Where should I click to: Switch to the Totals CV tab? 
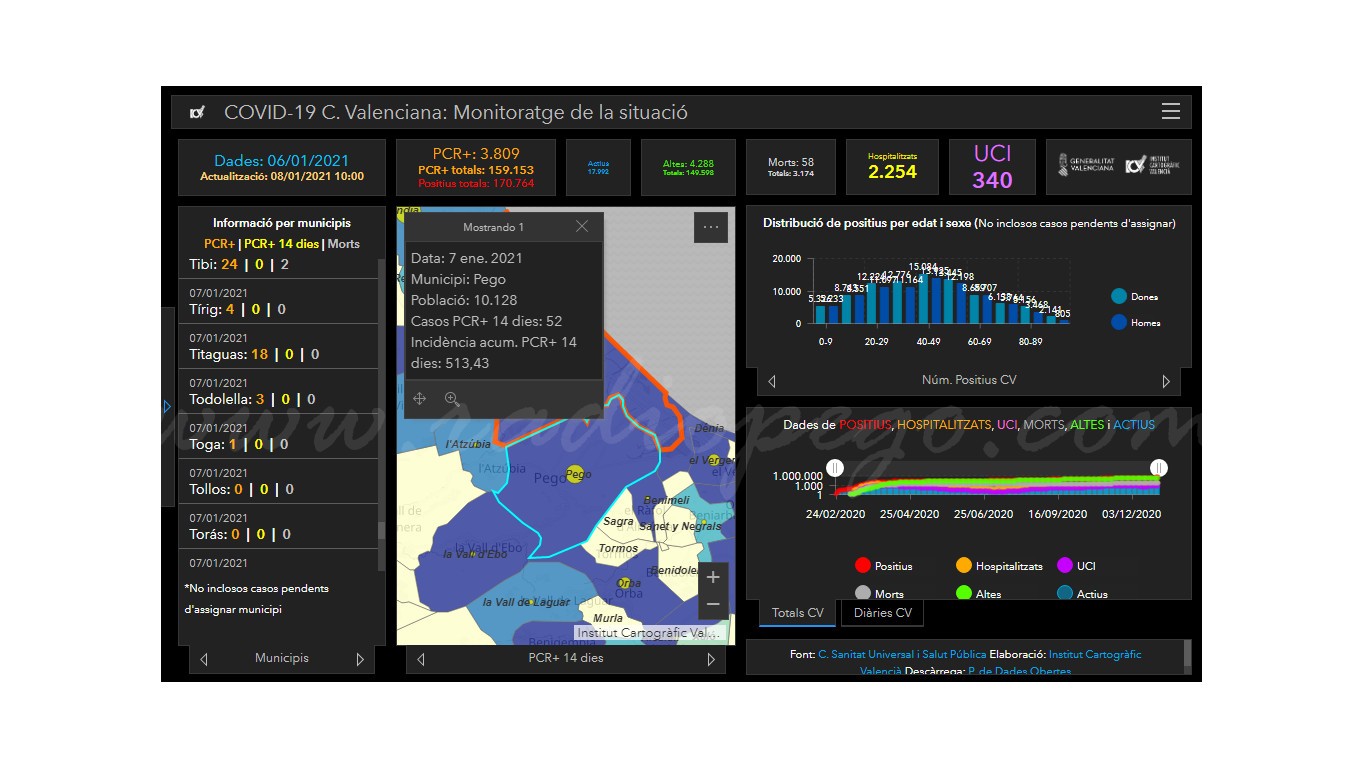pyautogui.click(x=798, y=613)
